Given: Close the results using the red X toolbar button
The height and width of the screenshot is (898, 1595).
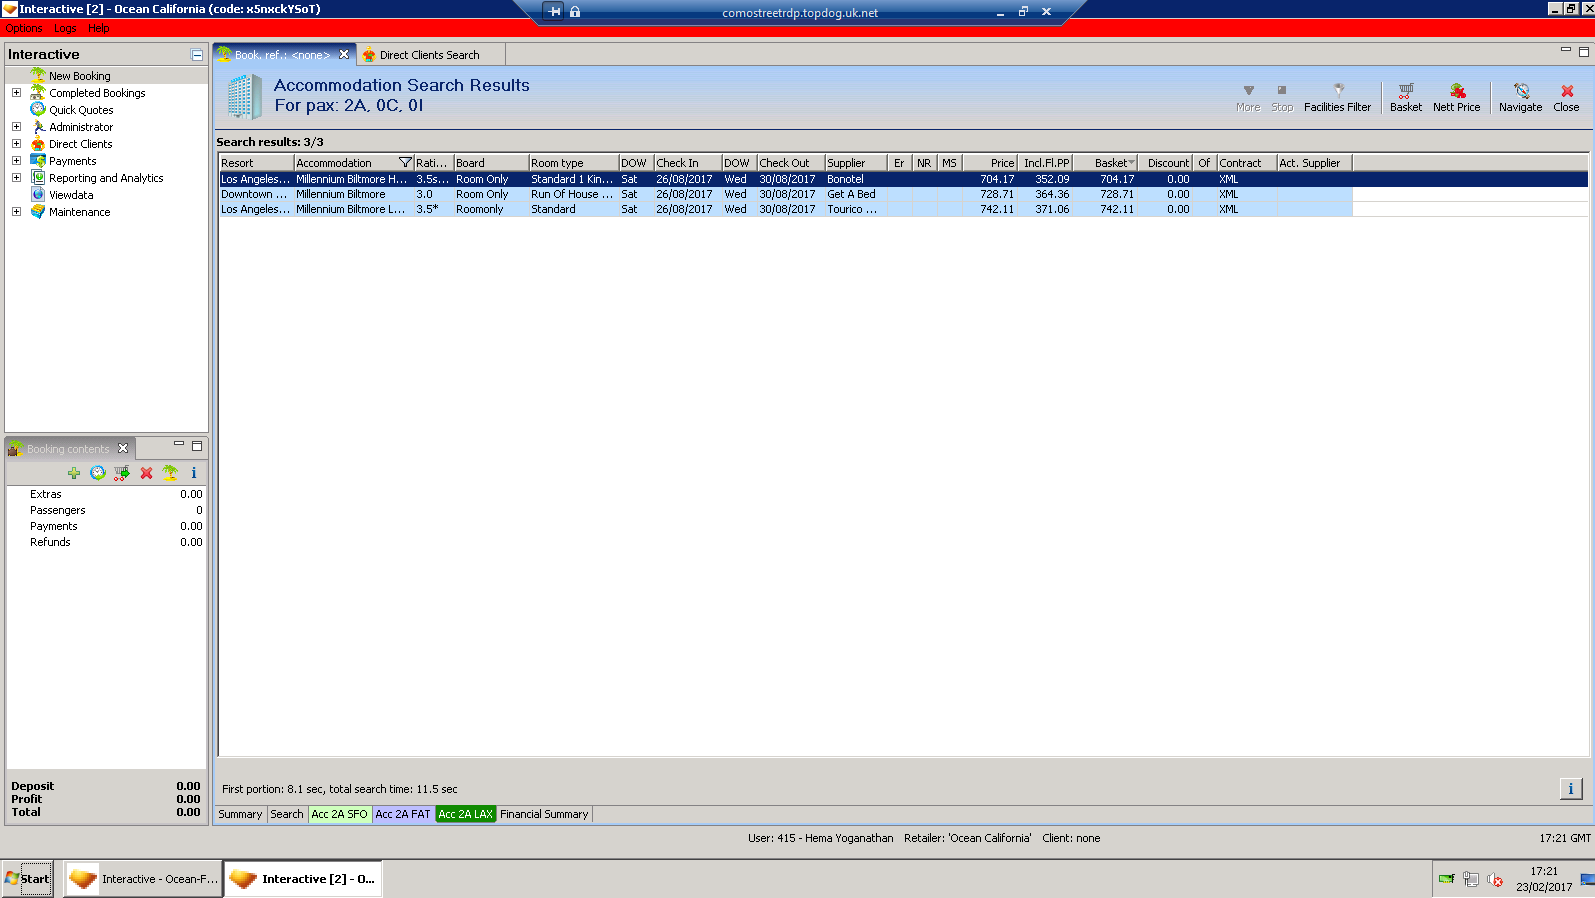Looking at the screenshot, I should (x=1566, y=97).
